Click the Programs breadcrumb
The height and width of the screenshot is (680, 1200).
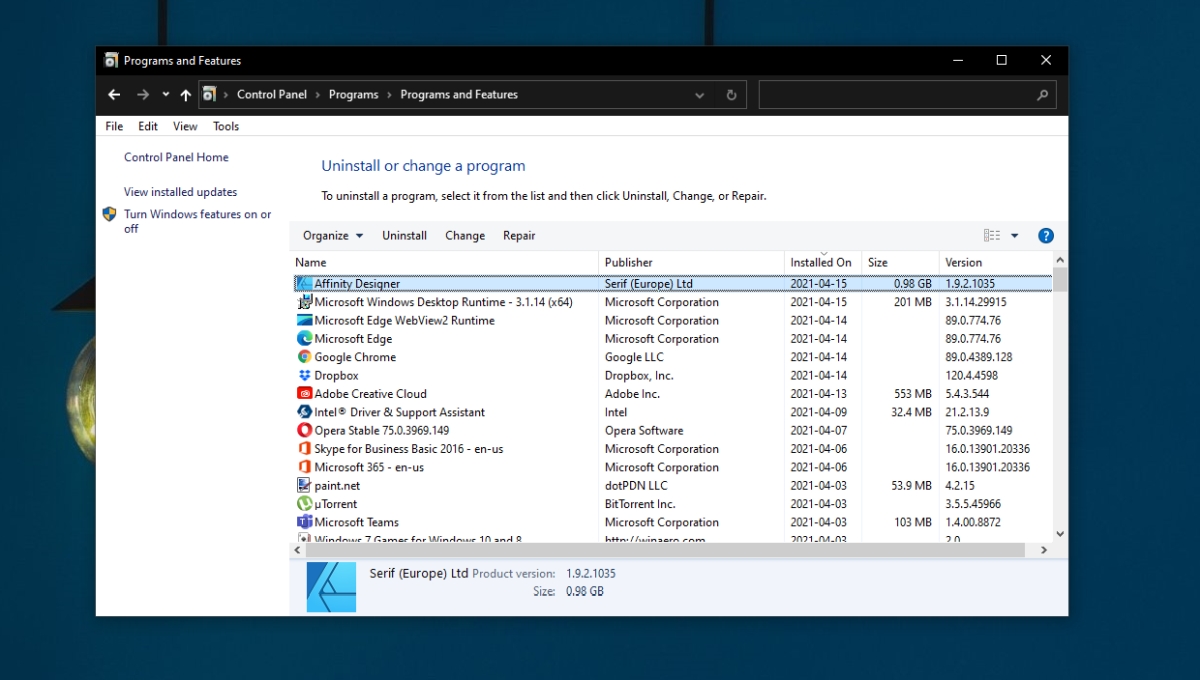pyautogui.click(x=353, y=95)
